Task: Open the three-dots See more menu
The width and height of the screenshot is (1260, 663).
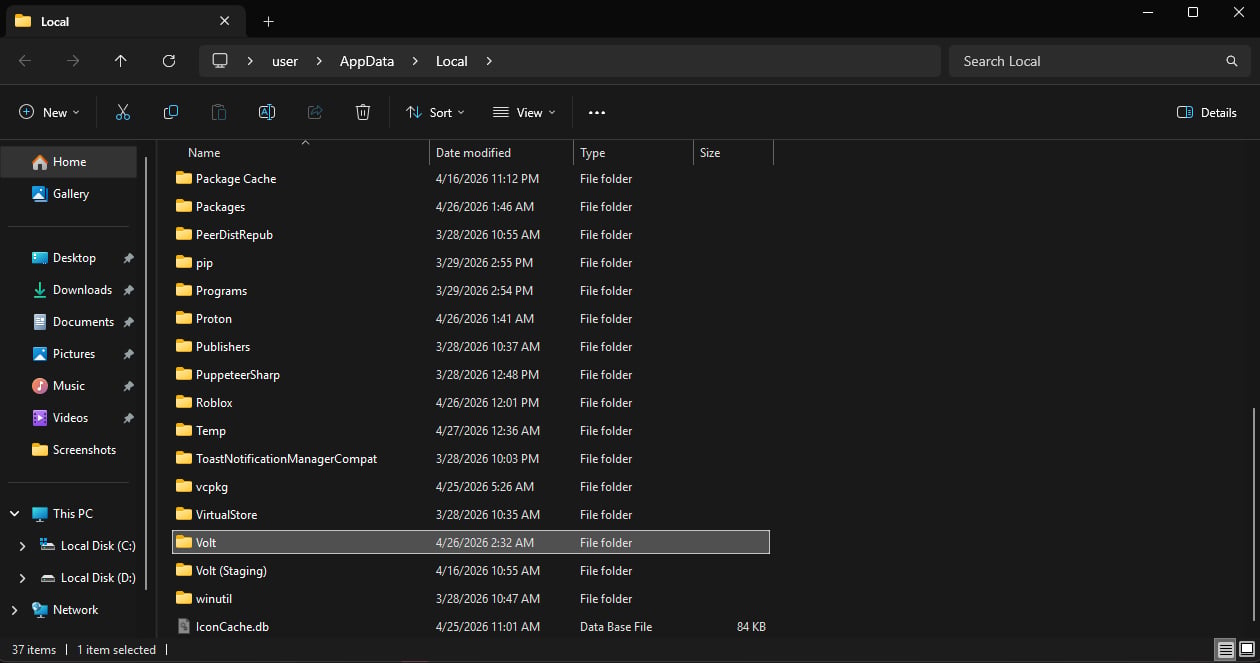Action: point(597,112)
